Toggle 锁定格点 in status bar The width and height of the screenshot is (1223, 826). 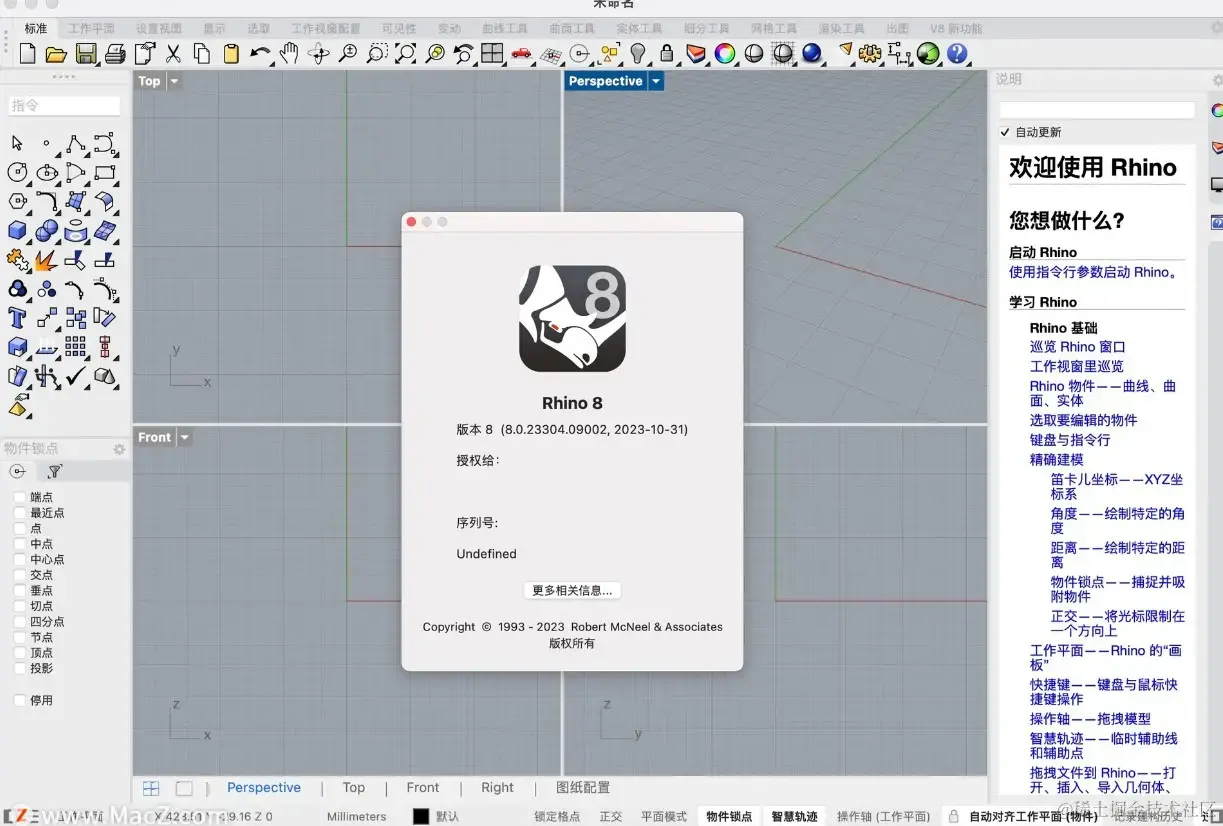(x=557, y=816)
